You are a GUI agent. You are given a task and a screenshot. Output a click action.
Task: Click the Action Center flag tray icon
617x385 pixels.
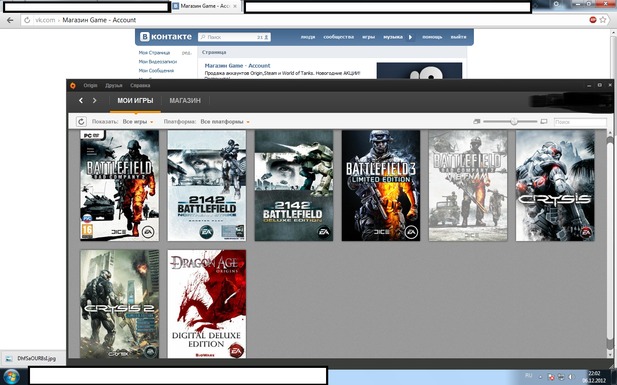click(x=551, y=377)
